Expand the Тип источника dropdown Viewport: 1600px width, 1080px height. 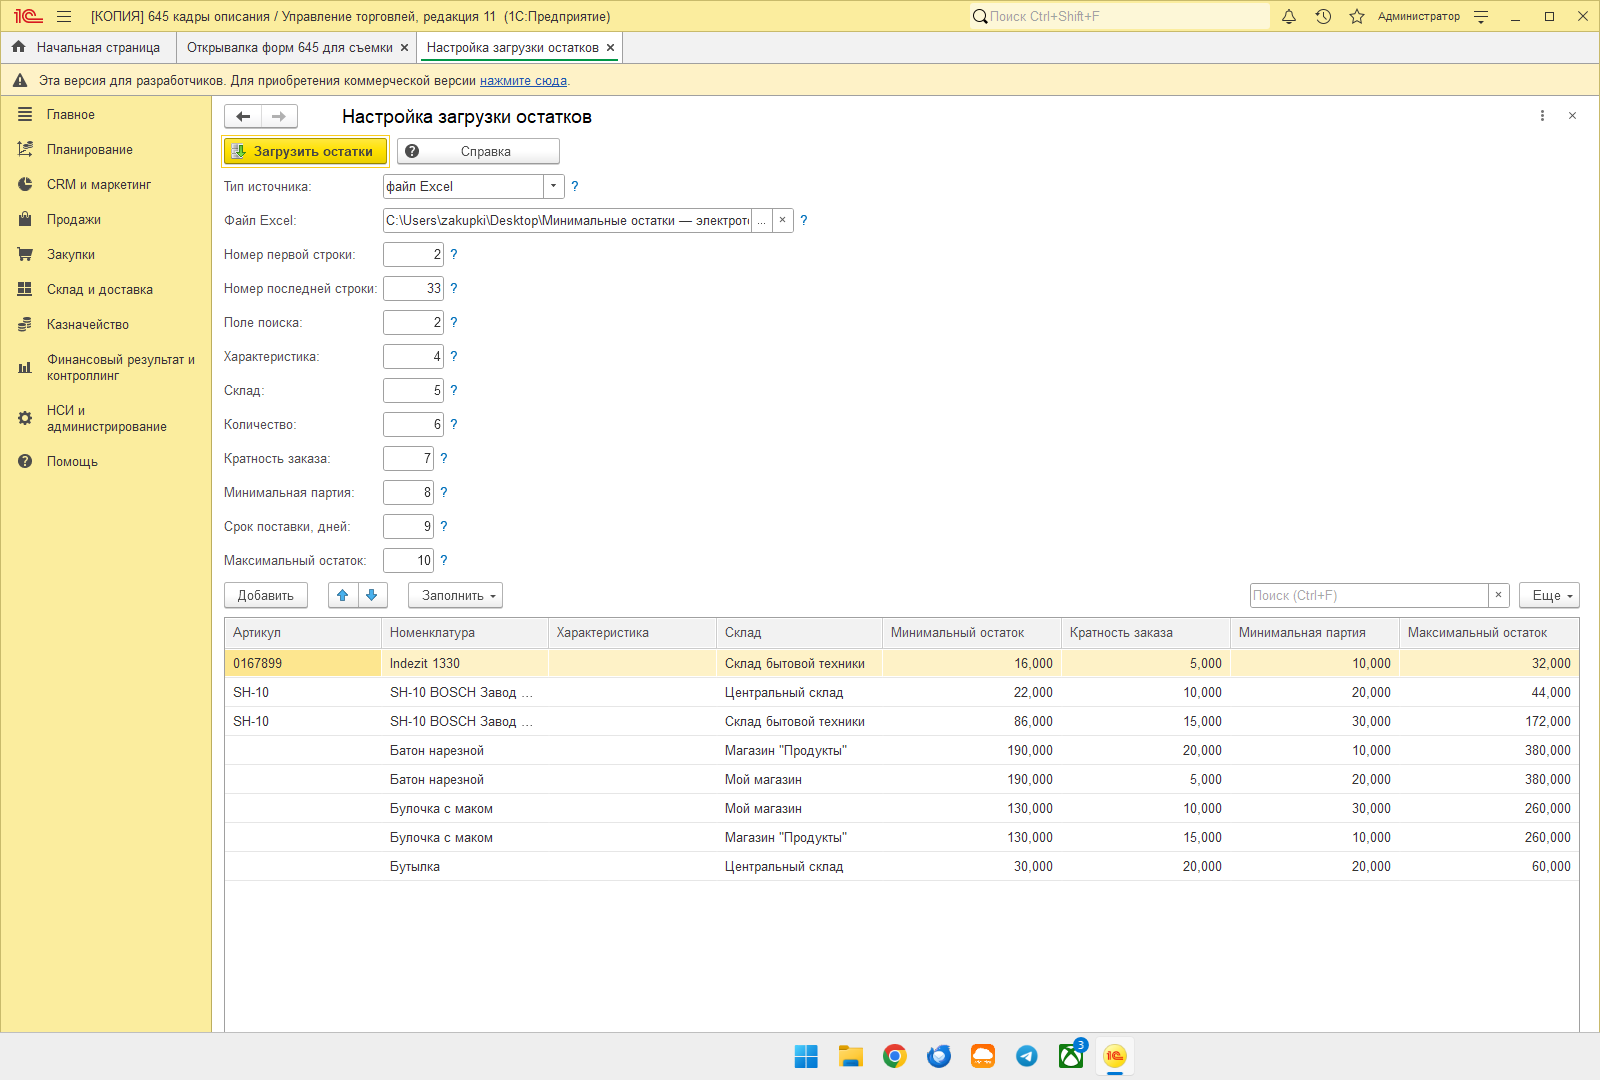pos(553,186)
